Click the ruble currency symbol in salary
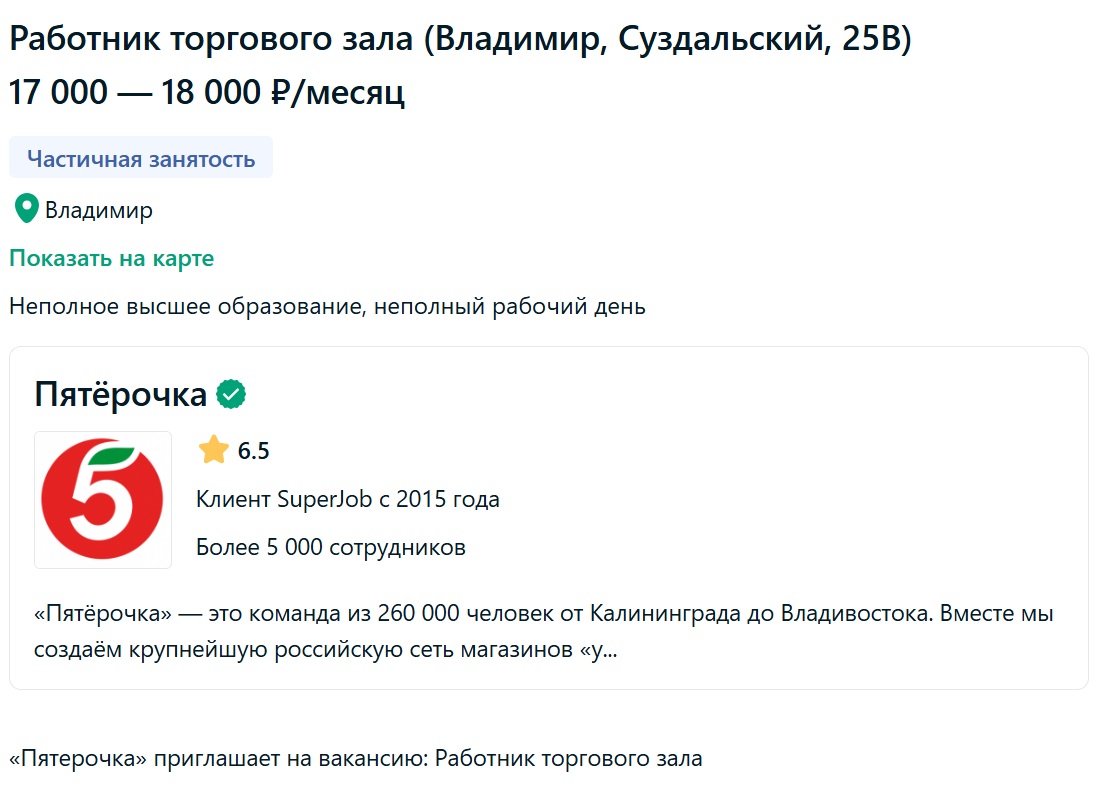Image resolution: width=1107 pixels, height=810 pixels. point(280,92)
